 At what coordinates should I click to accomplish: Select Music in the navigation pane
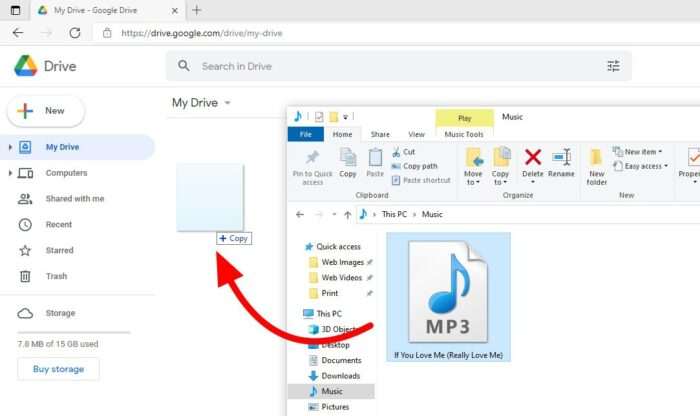tap(331, 391)
